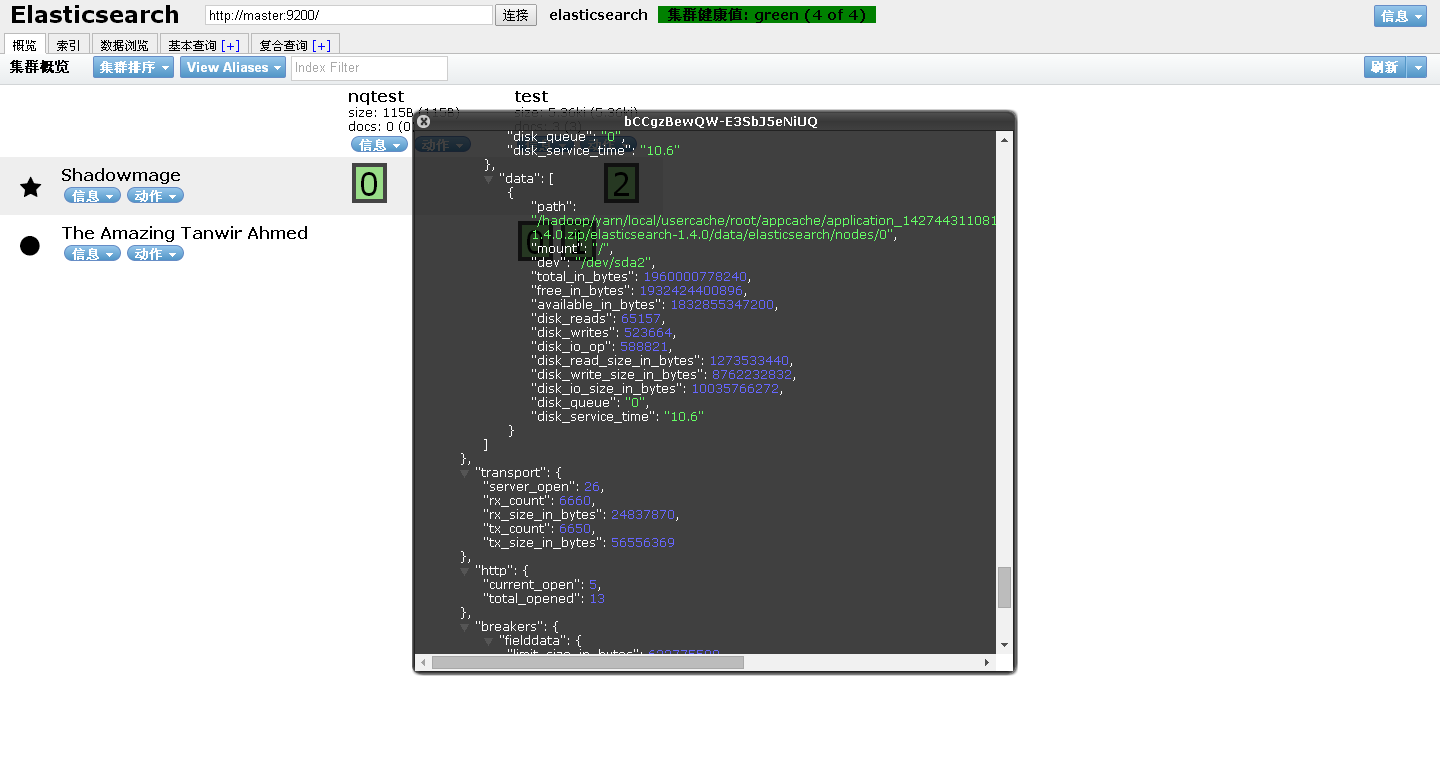This screenshot has height=782, width=1440.
Task: Click the 连接 connect button
Action: click(x=516, y=15)
